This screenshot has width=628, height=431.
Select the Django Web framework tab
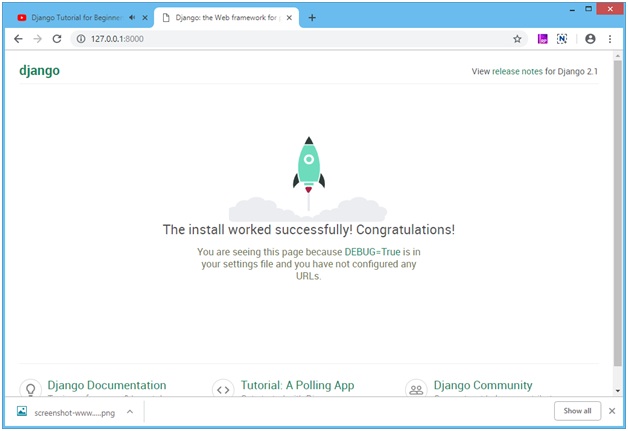click(x=226, y=18)
